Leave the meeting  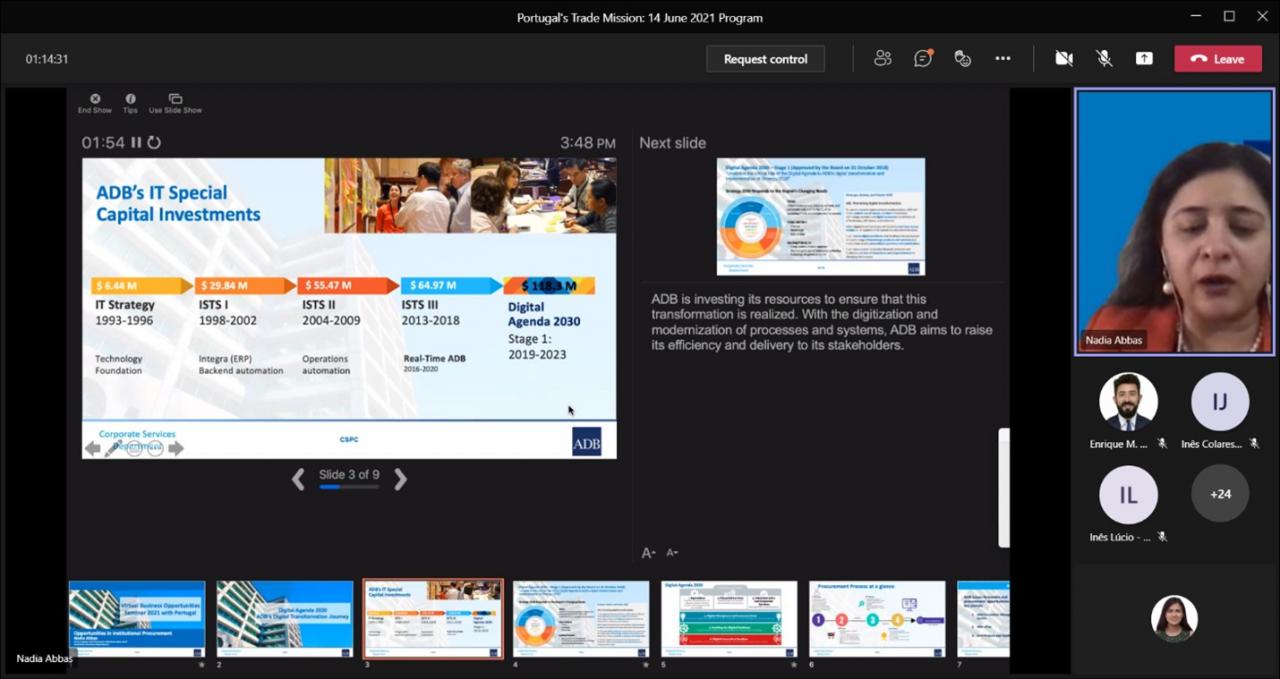(1218, 59)
